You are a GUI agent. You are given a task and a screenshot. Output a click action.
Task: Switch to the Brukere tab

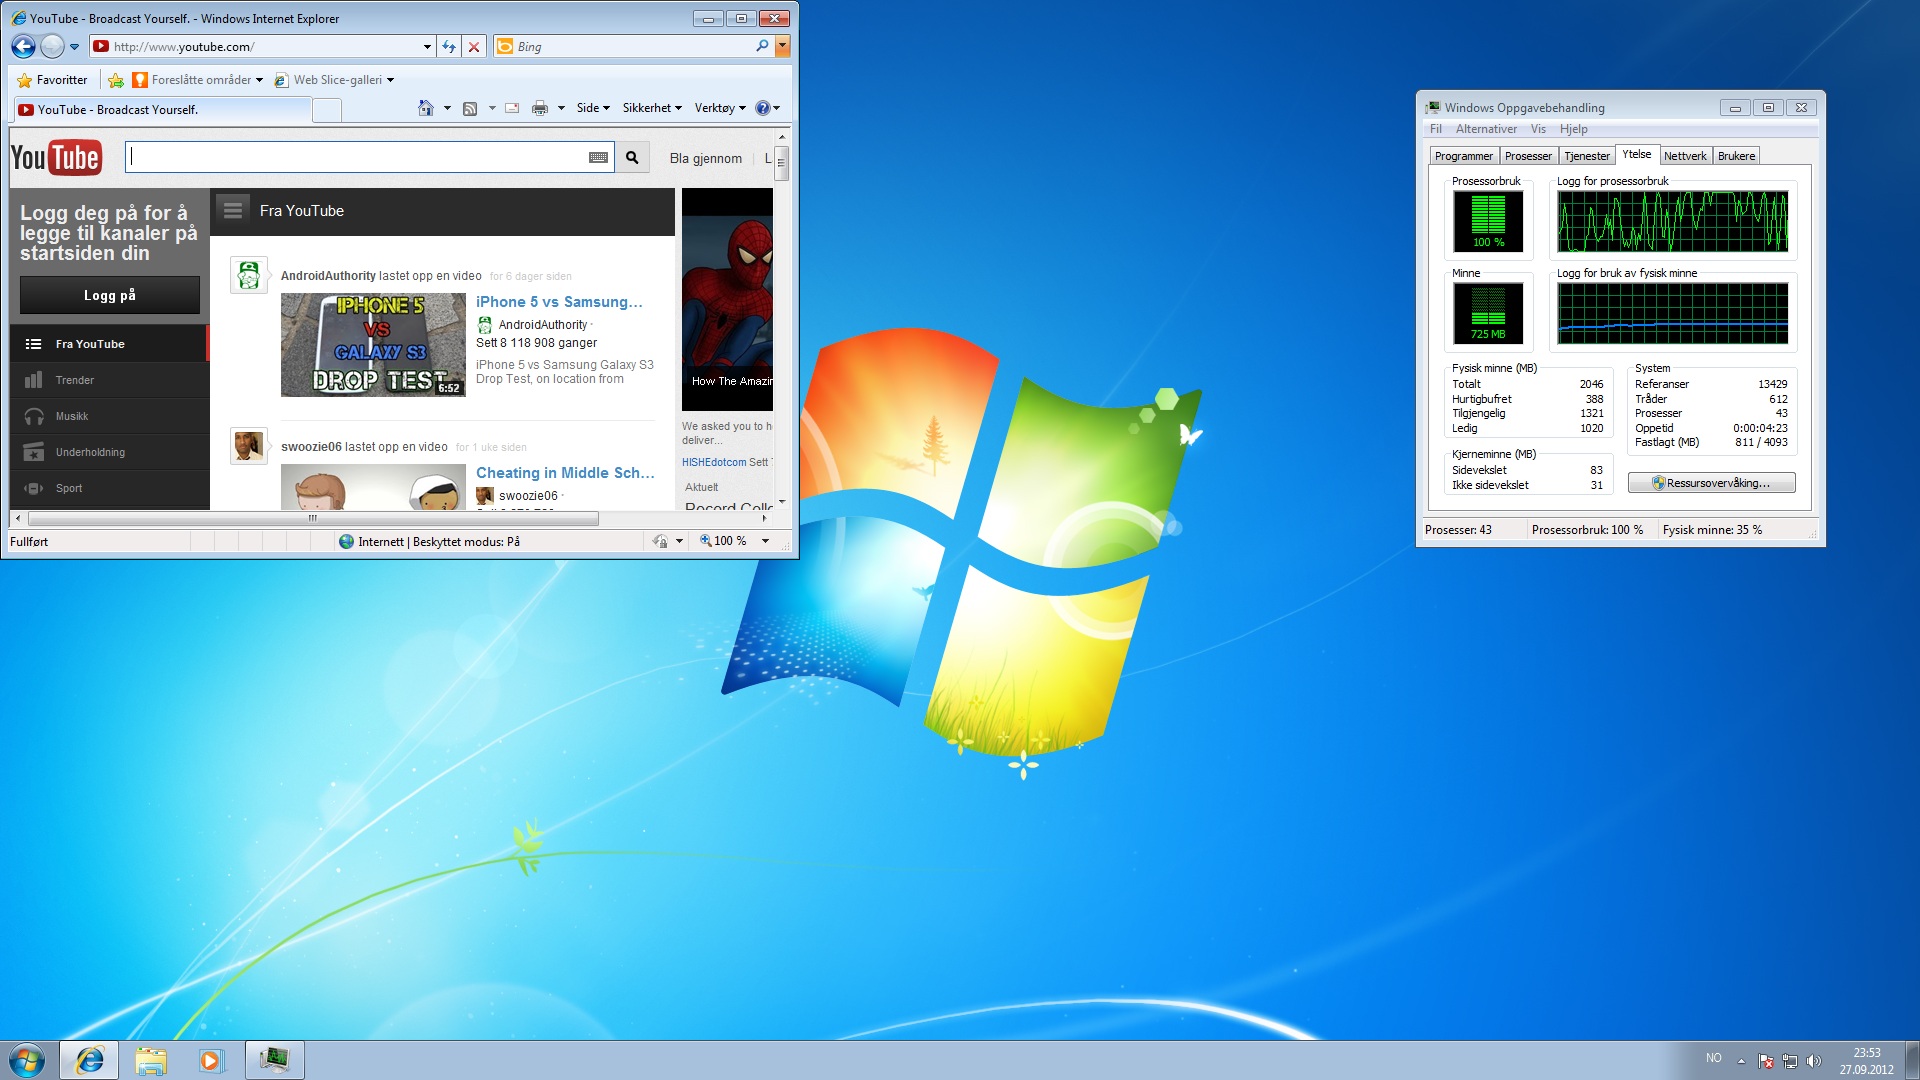tap(1736, 156)
